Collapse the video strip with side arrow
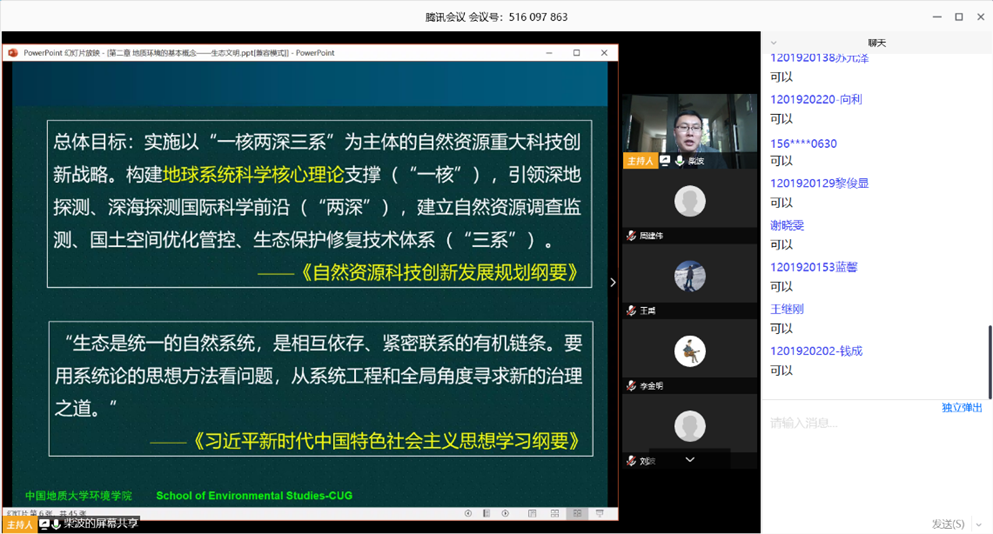This screenshot has width=993, height=534. (x=613, y=283)
